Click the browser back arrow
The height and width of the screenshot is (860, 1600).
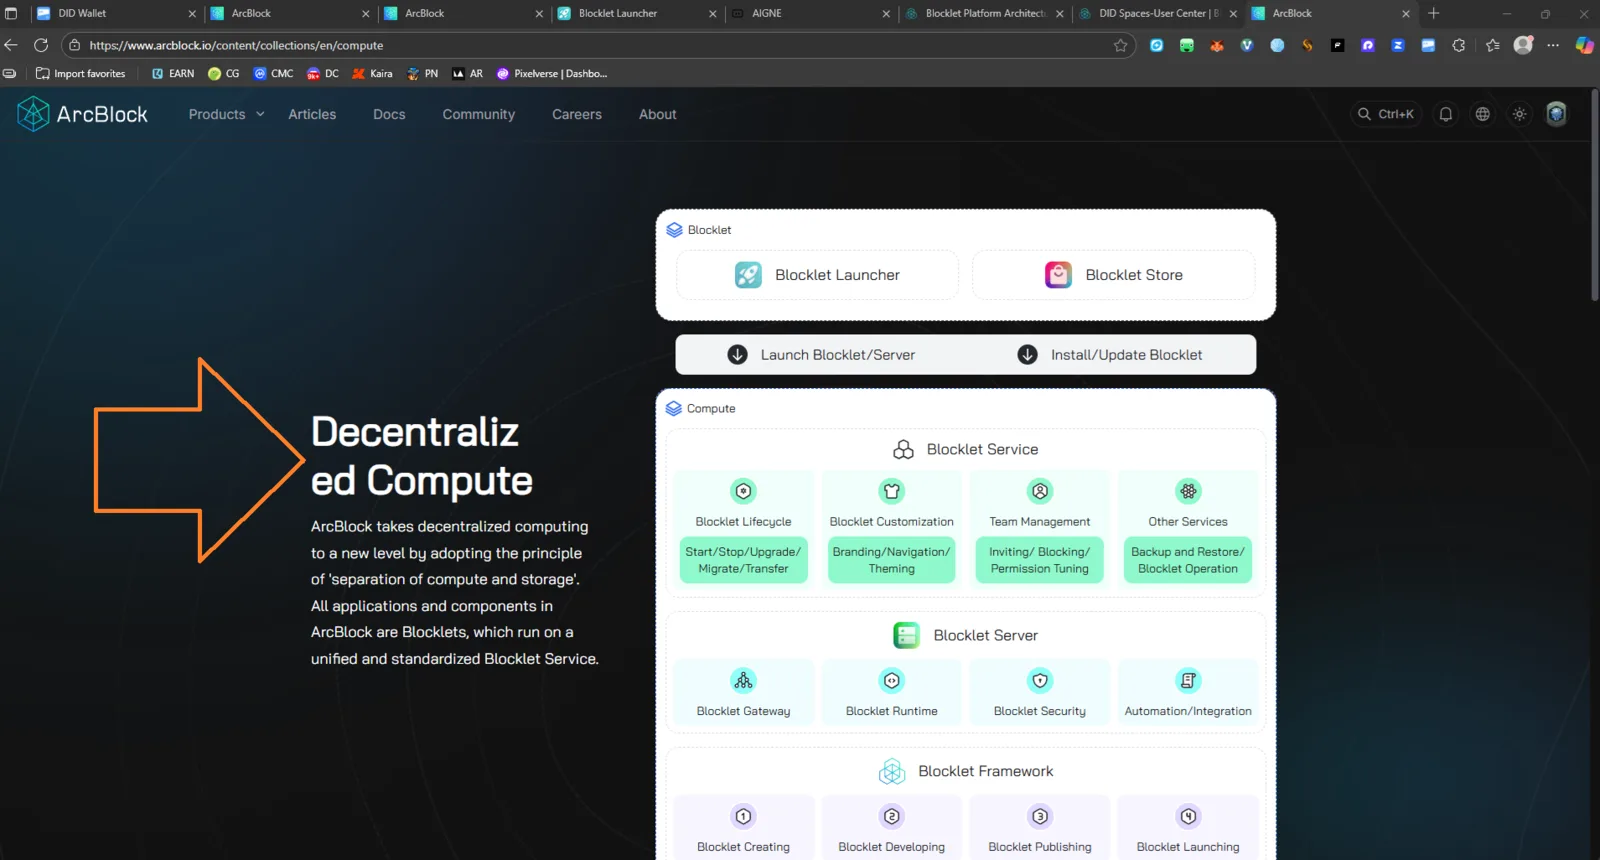click(11, 45)
